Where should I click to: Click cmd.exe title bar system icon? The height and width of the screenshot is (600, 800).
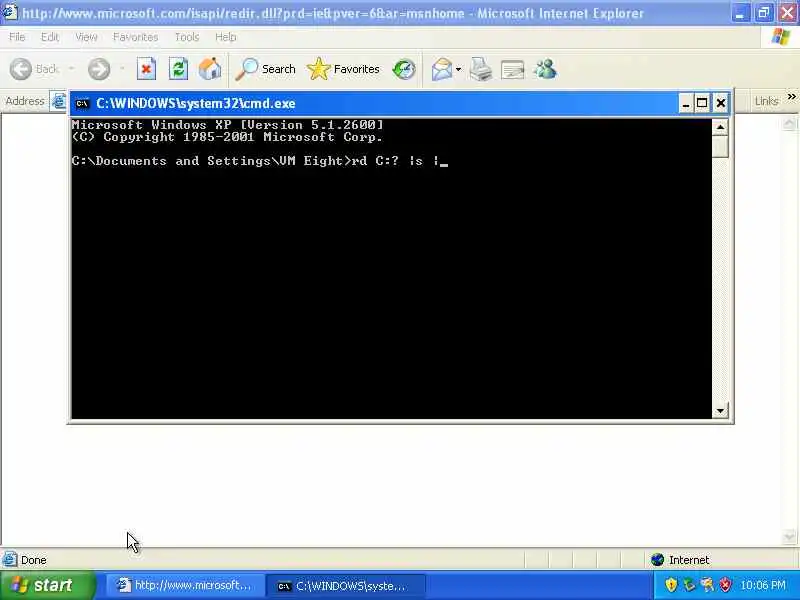coord(82,104)
